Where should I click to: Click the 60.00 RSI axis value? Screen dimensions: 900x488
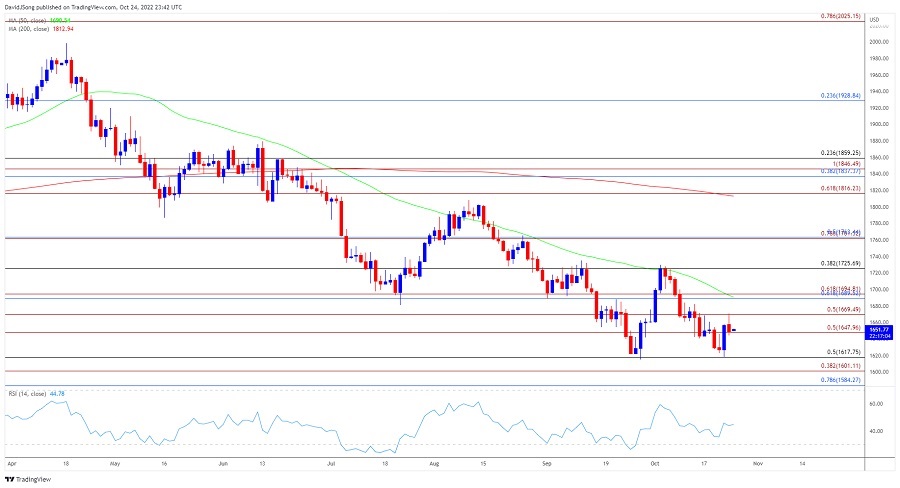(x=876, y=404)
